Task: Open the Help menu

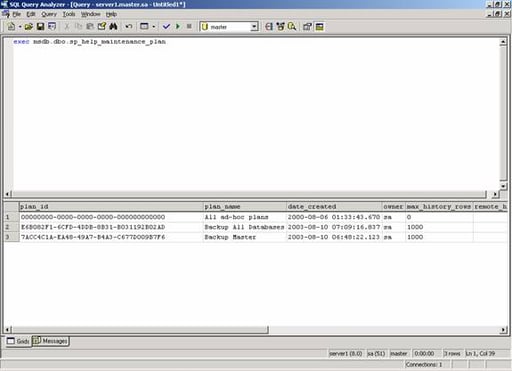Action: click(111, 14)
